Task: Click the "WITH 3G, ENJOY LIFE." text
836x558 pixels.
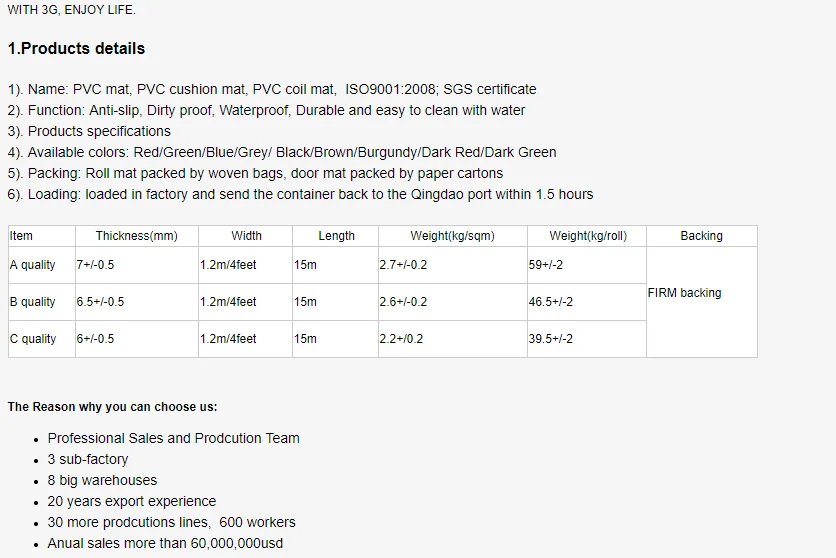Action: (x=72, y=10)
